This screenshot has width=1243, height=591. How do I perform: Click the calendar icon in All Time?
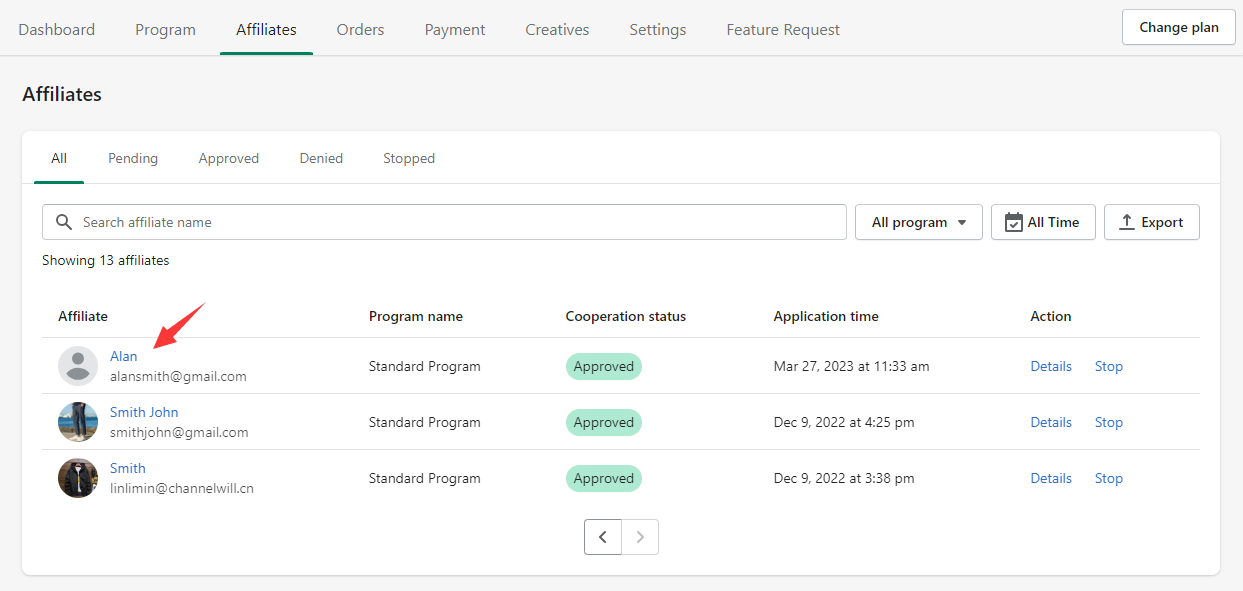click(1013, 222)
